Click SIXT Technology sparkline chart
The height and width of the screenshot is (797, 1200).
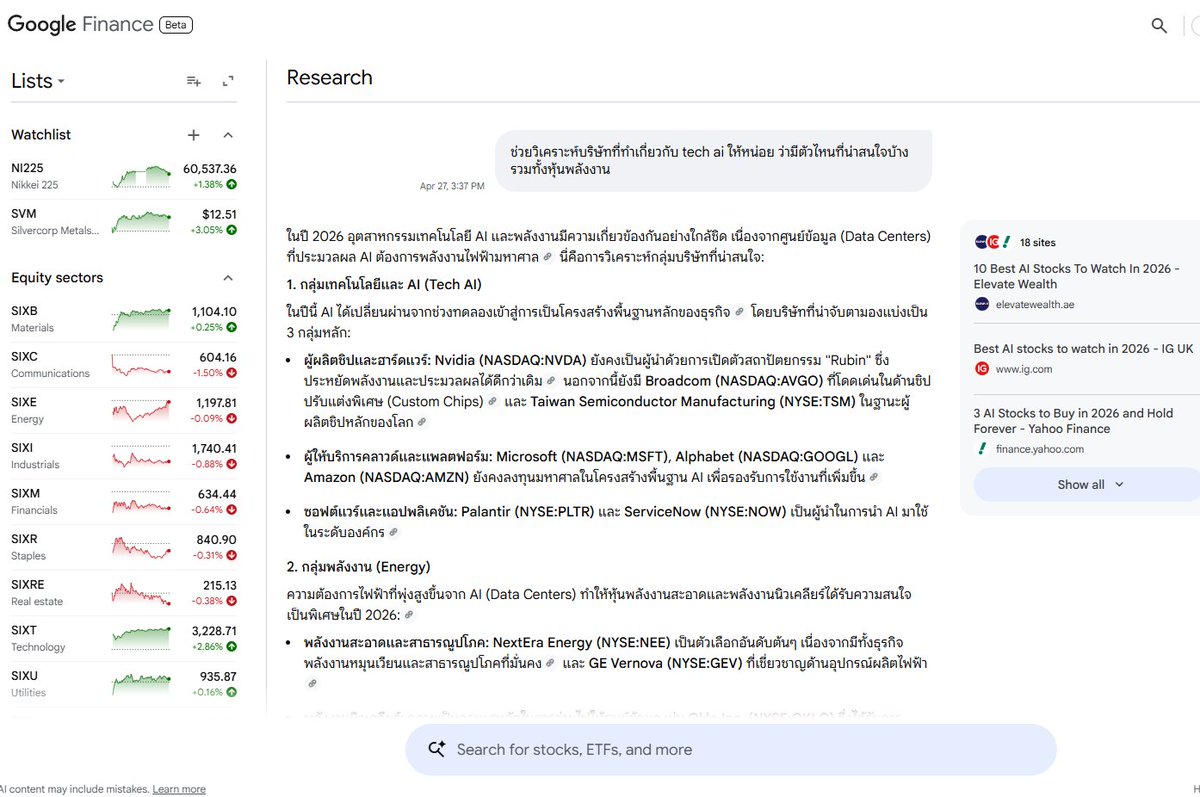(x=141, y=637)
